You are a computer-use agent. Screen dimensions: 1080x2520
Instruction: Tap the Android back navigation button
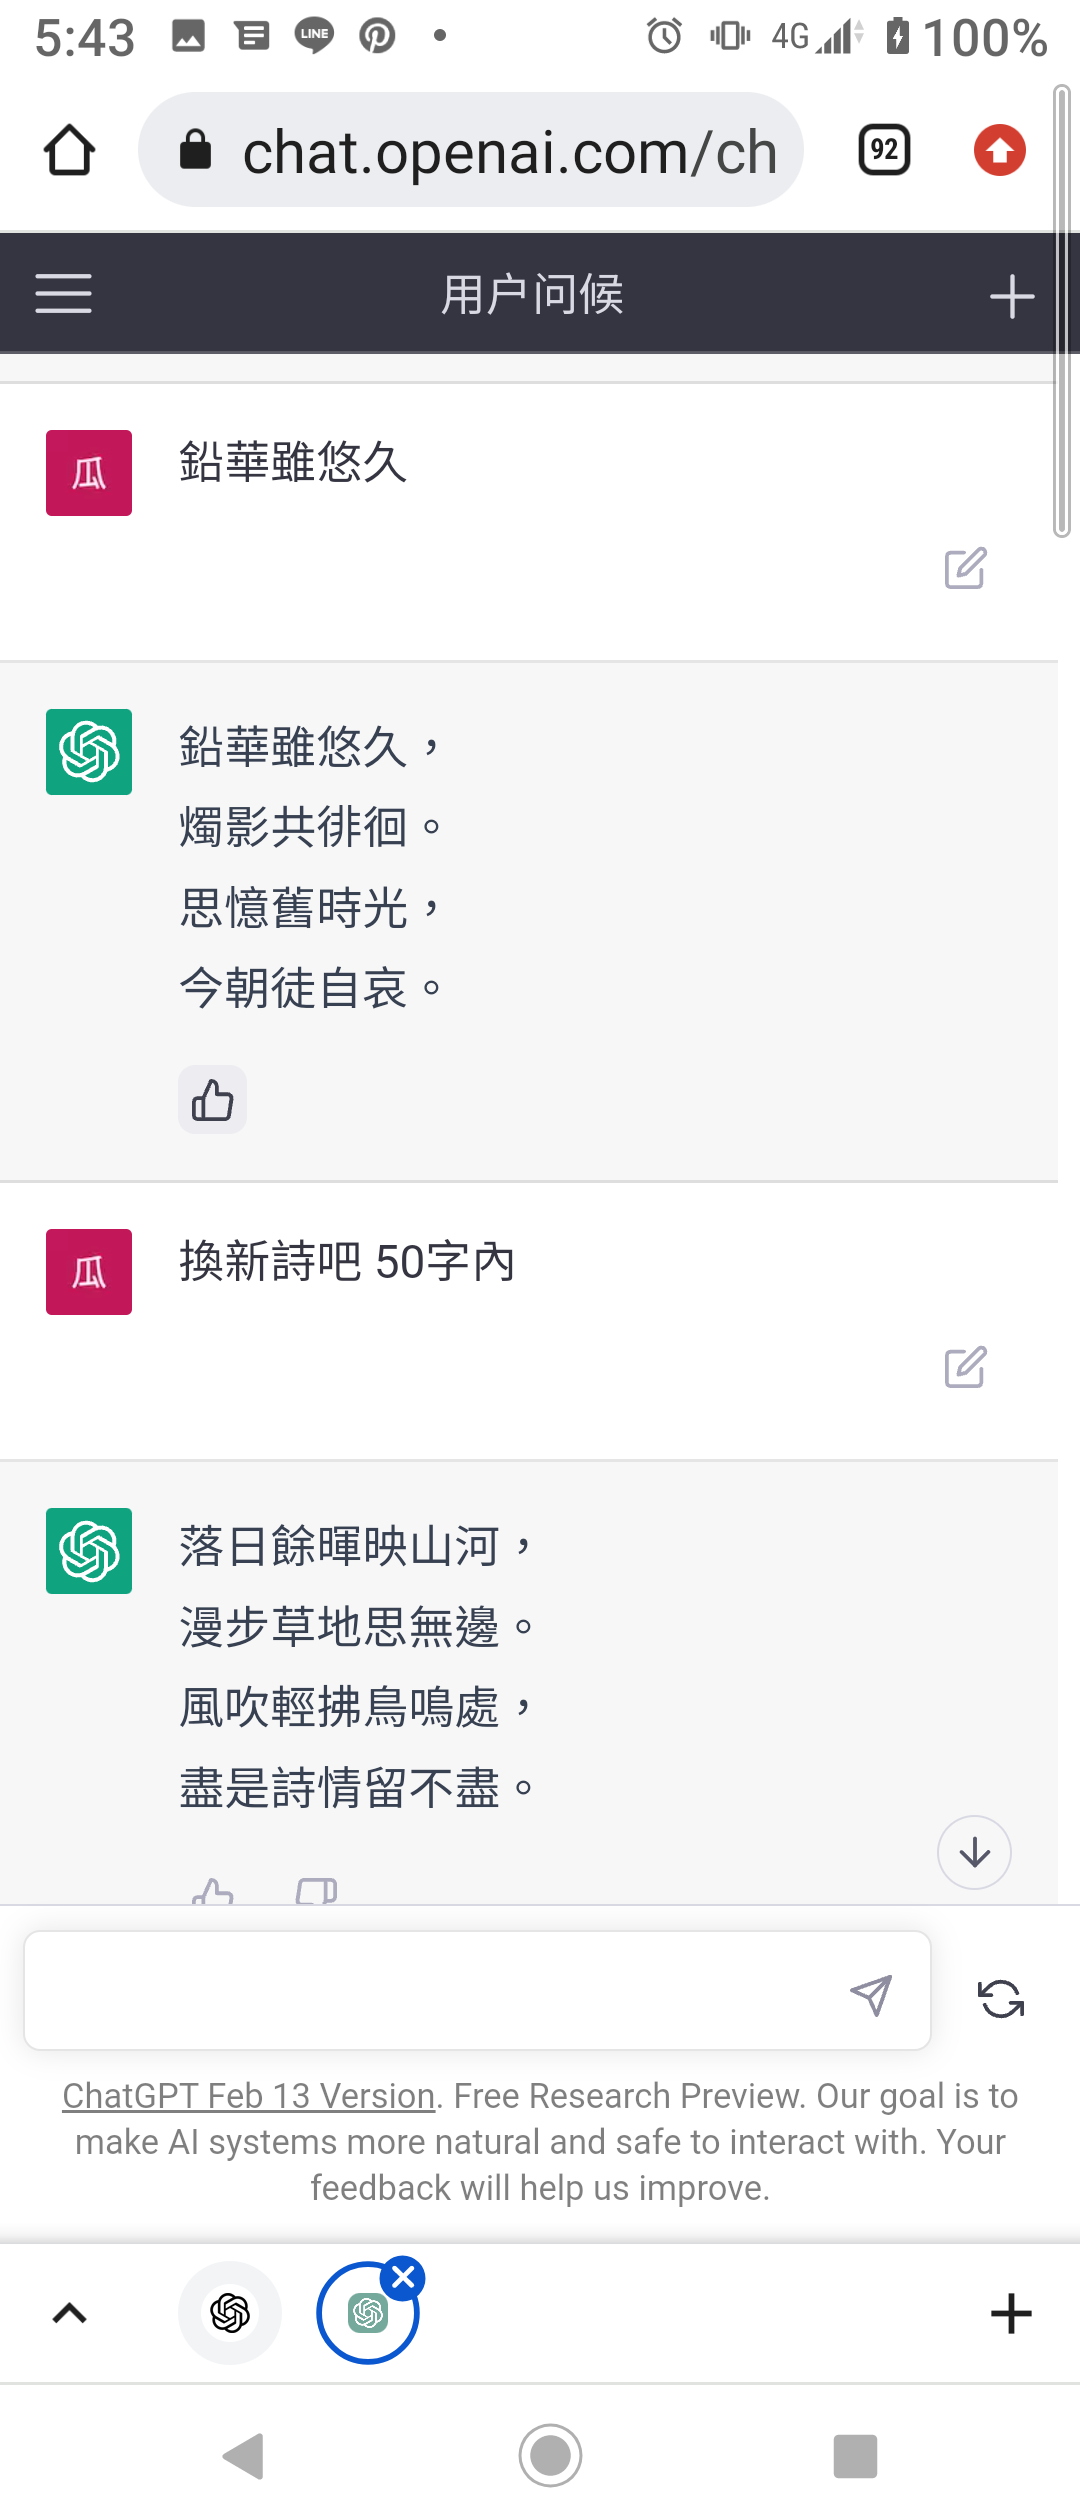coord(243,2455)
